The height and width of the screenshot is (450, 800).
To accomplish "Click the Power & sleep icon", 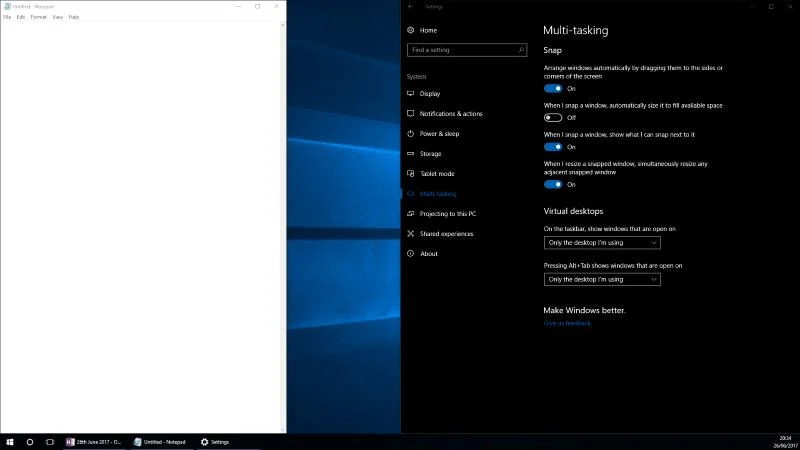I will 411,134.
